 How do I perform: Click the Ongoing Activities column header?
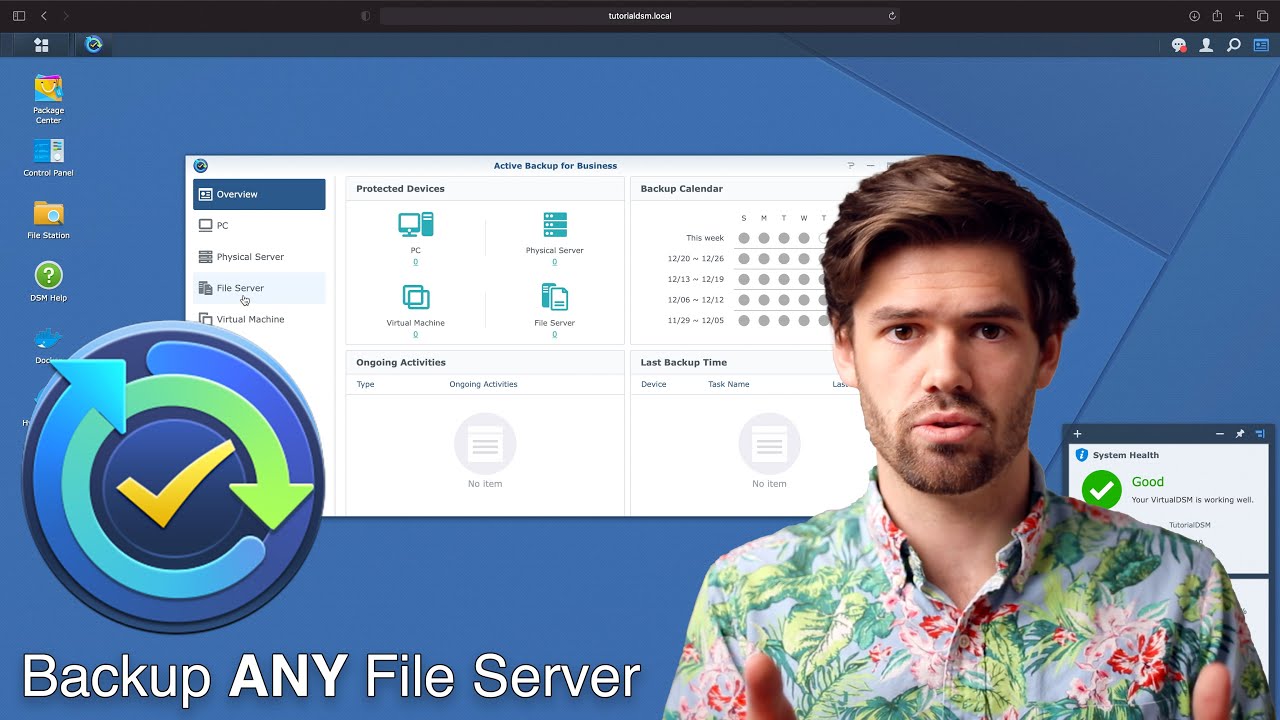tap(483, 384)
